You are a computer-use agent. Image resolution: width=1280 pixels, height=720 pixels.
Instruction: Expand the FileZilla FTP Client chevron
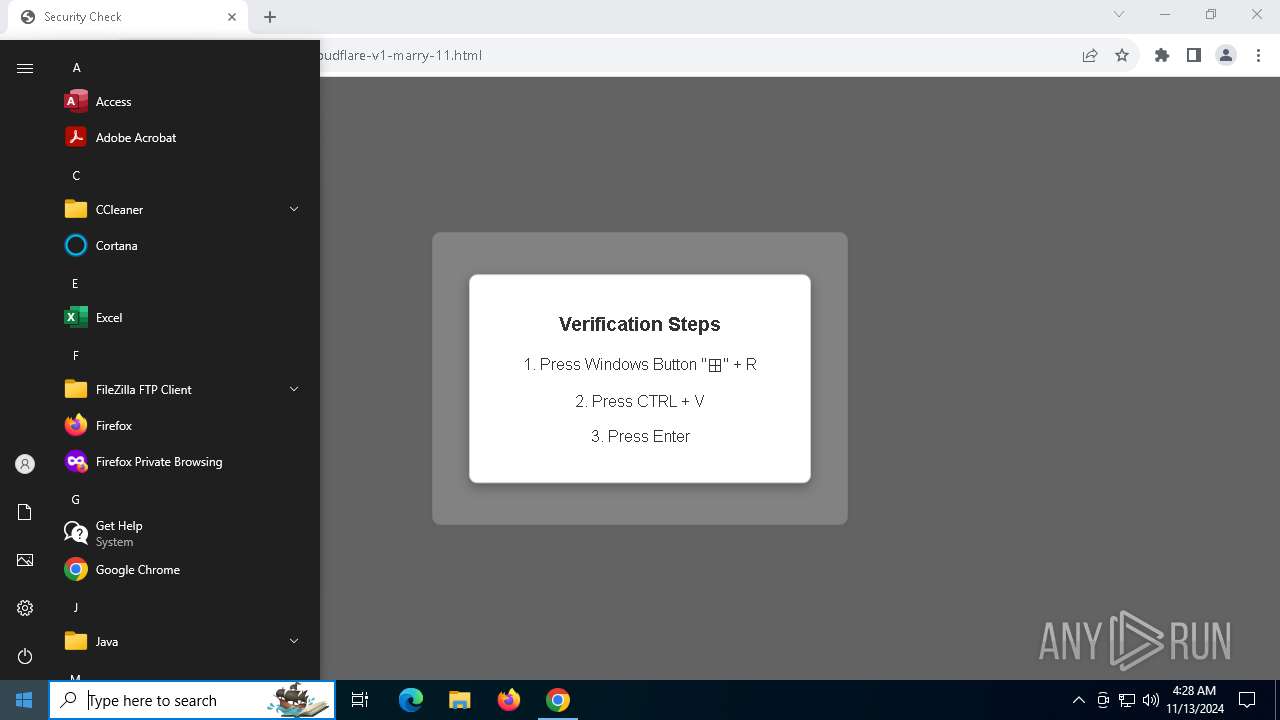click(x=294, y=389)
